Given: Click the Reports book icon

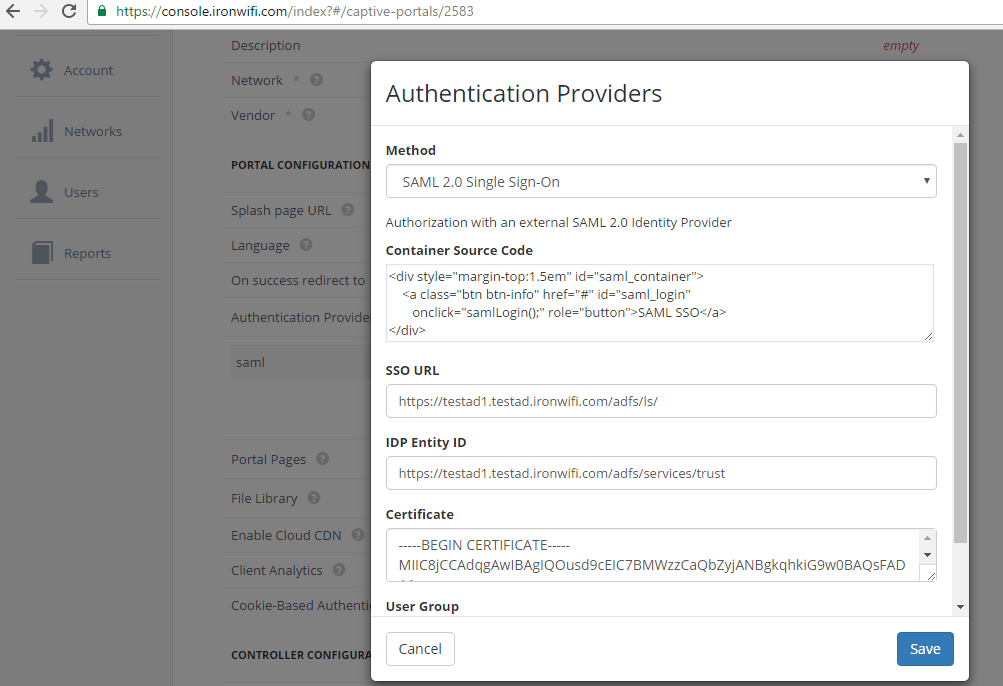Looking at the screenshot, I should point(41,253).
